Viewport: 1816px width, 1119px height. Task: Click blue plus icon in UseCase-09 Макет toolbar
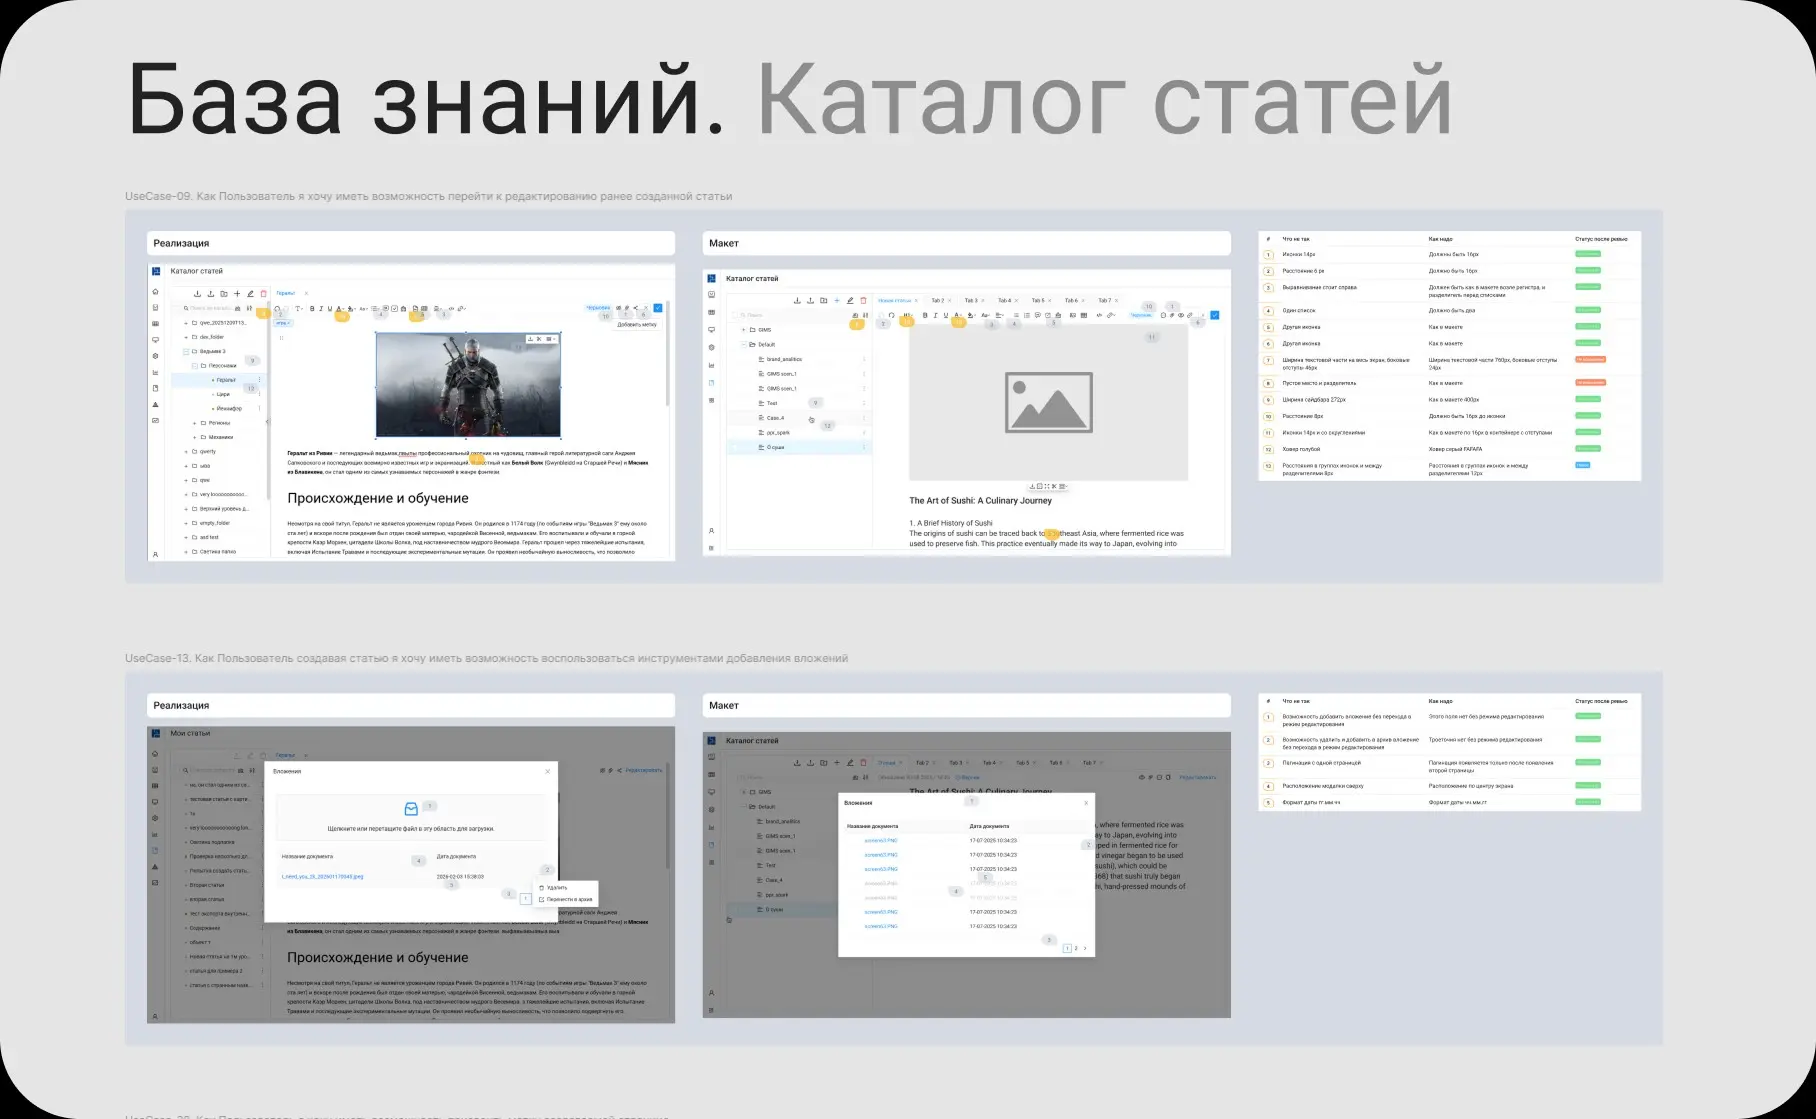(837, 300)
